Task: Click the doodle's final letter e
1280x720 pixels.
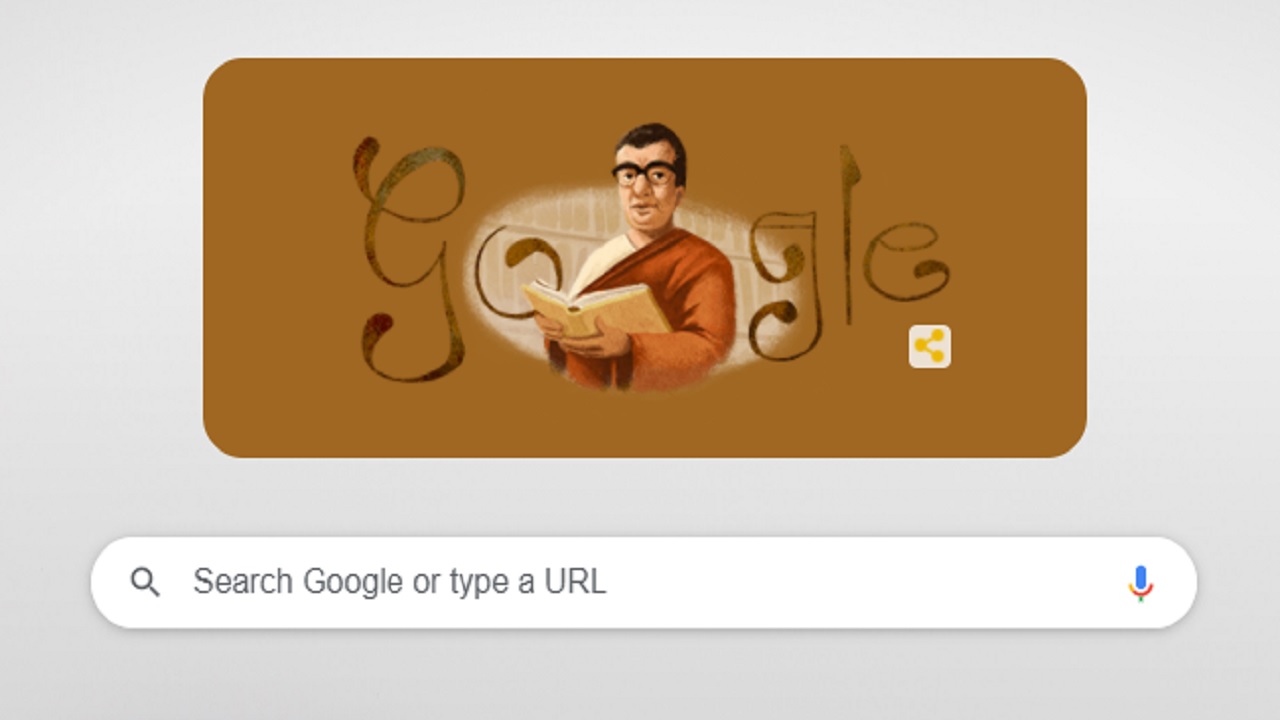Action: pyautogui.click(x=905, y=262)
